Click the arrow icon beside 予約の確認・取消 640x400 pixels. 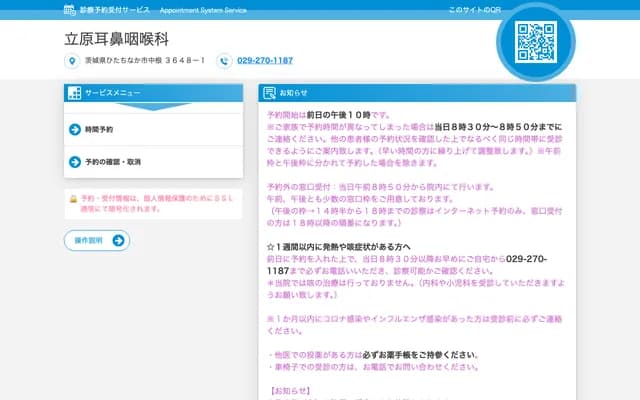75,161
